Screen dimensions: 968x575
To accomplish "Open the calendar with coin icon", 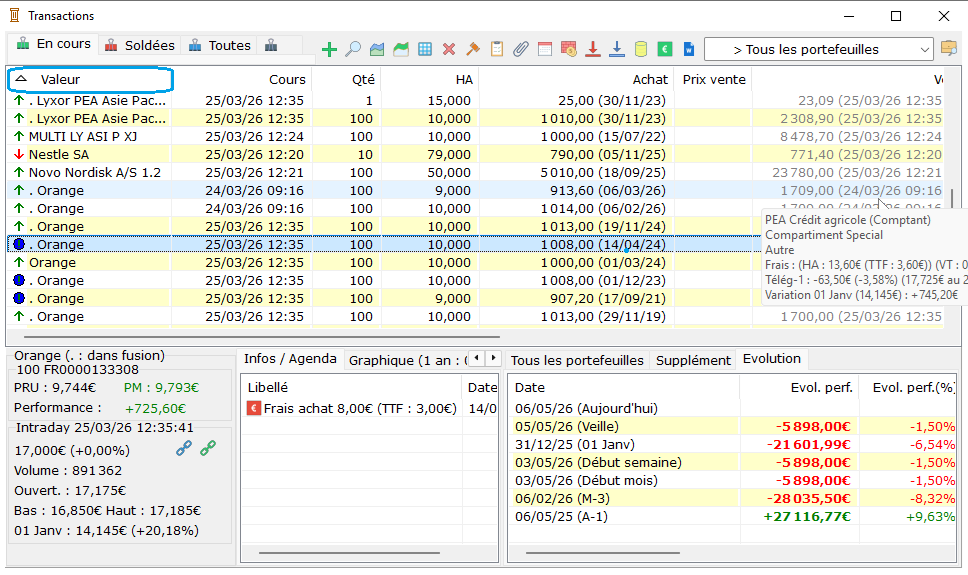I will [569, 49].
